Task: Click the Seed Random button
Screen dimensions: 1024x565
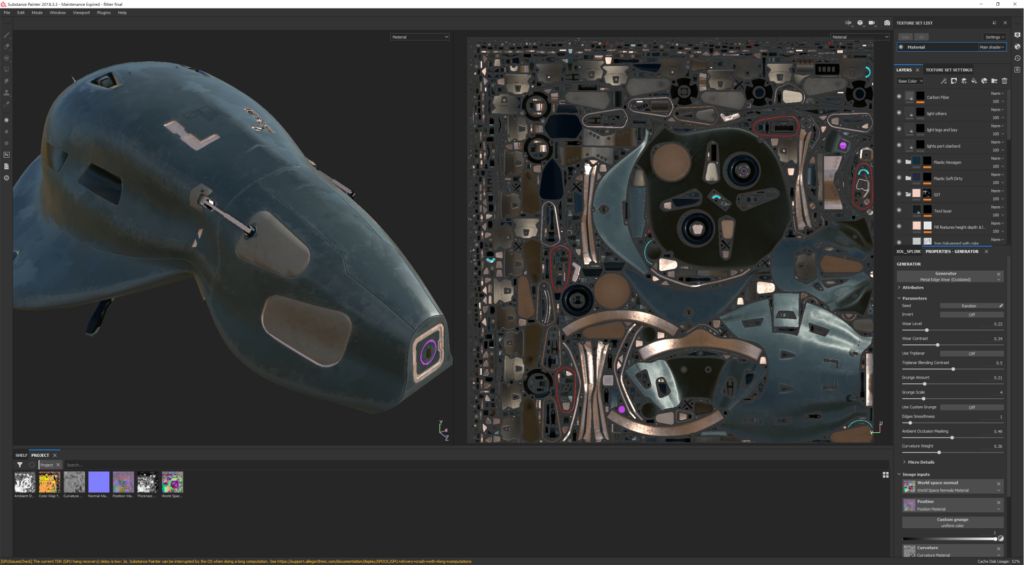Action: click(968, 306)
